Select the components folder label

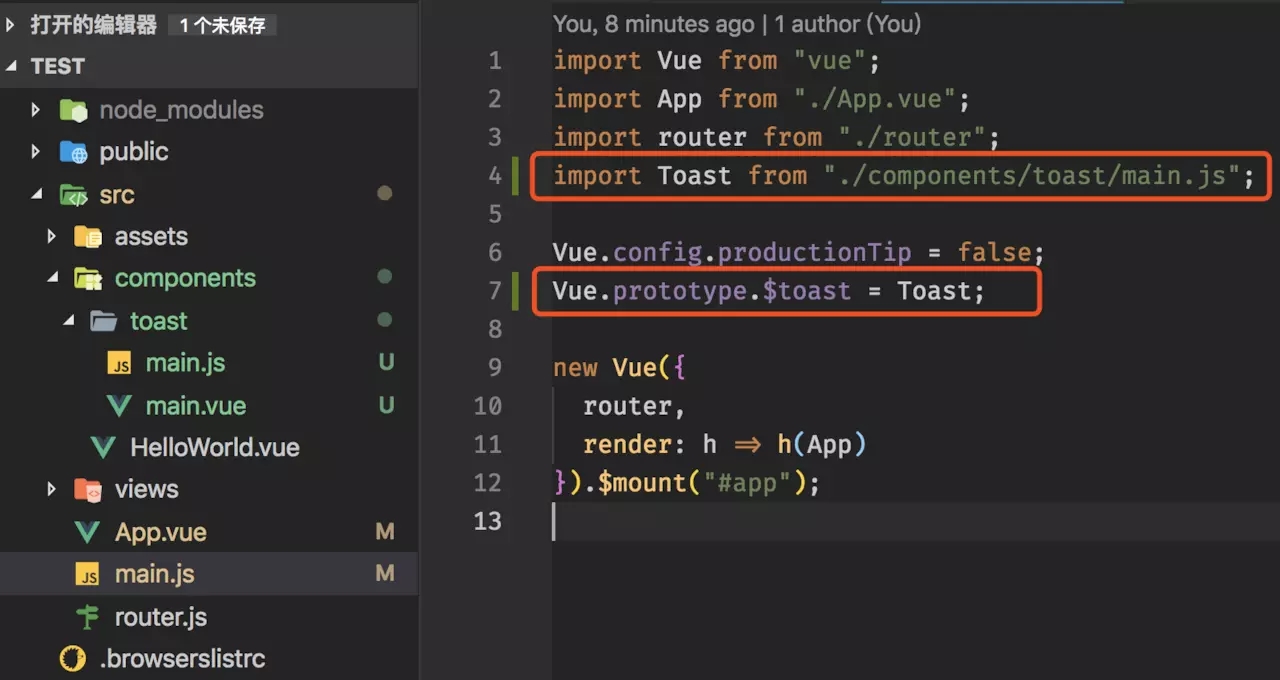tap(185, 278)
